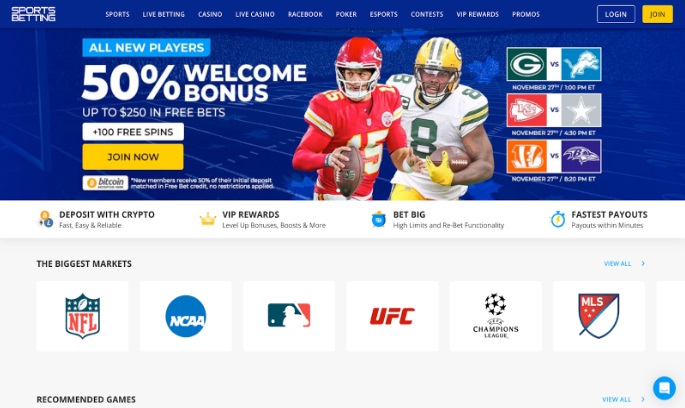
Task: Select the Packers vs Lions matchup
Action: [554, 64]
